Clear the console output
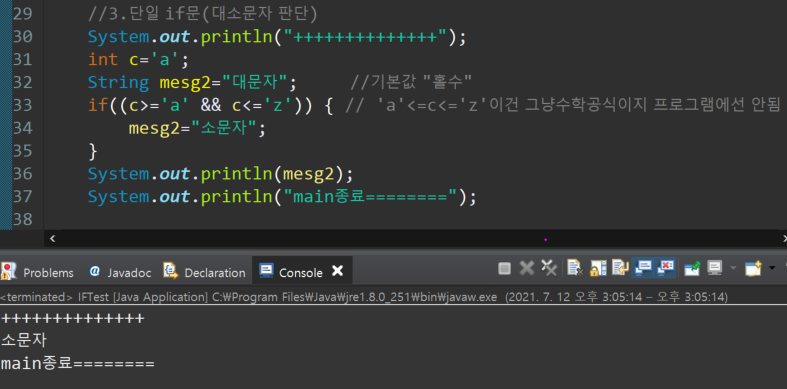Screen dimensions: 787x389 (575, 269)
